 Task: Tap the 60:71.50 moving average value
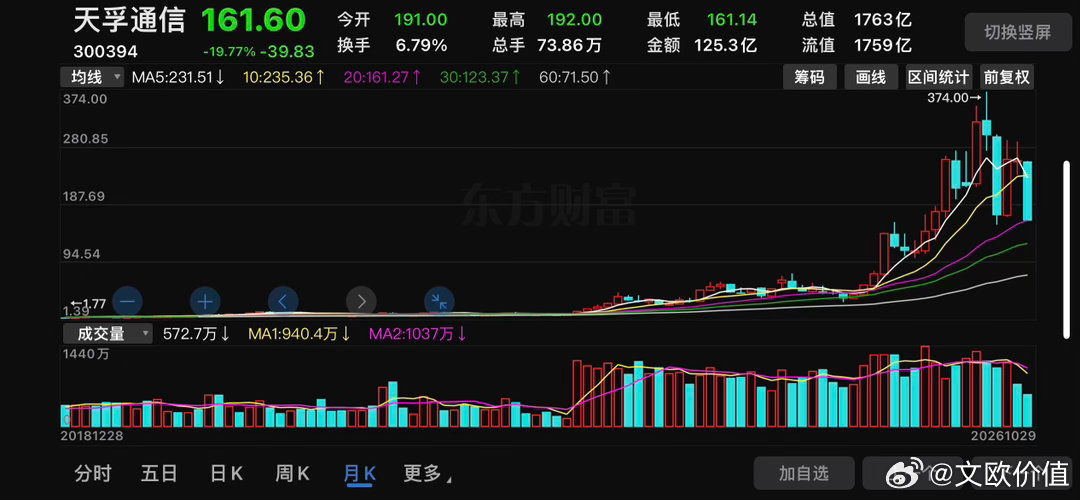point(574,77)
